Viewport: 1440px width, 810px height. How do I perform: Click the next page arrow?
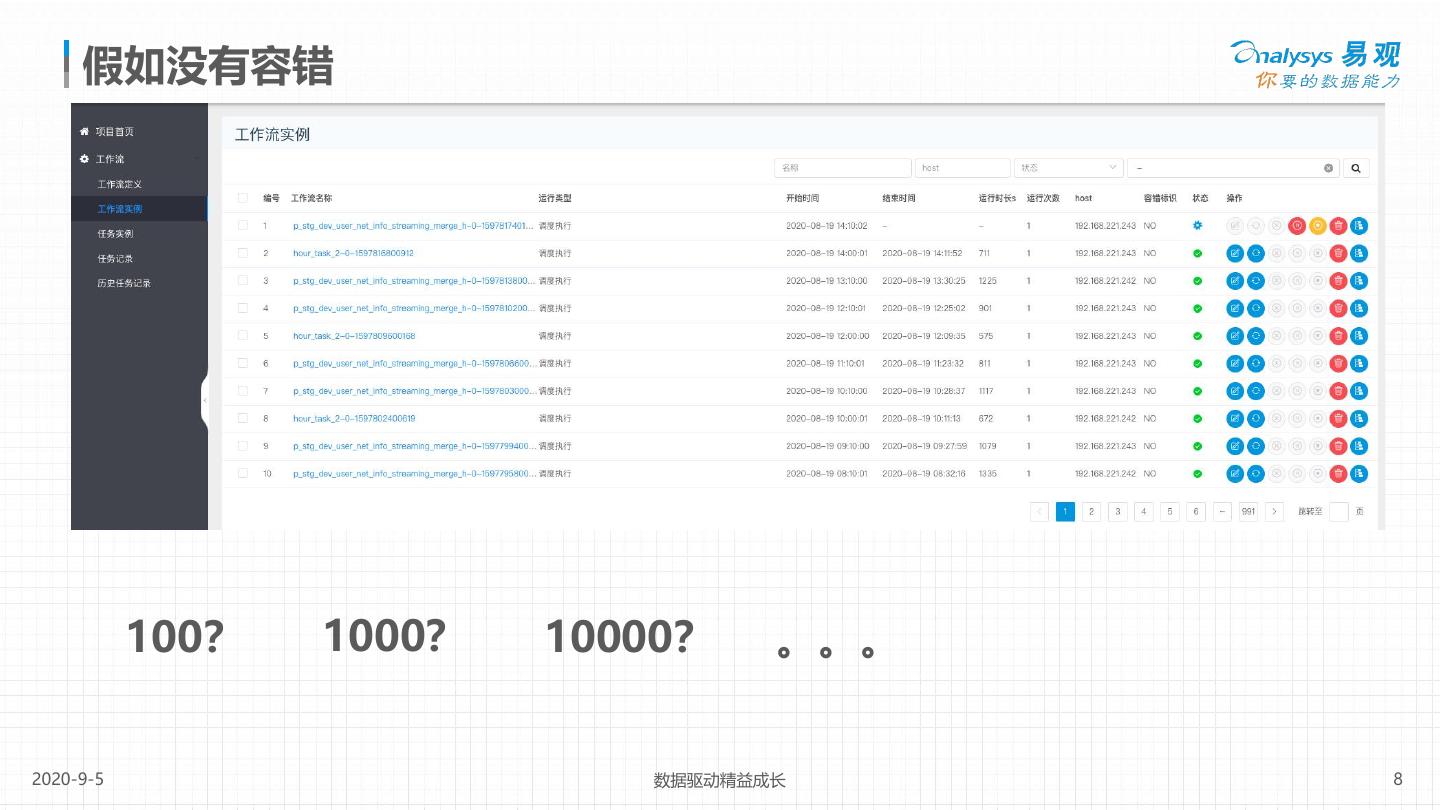coord(1274,512)
